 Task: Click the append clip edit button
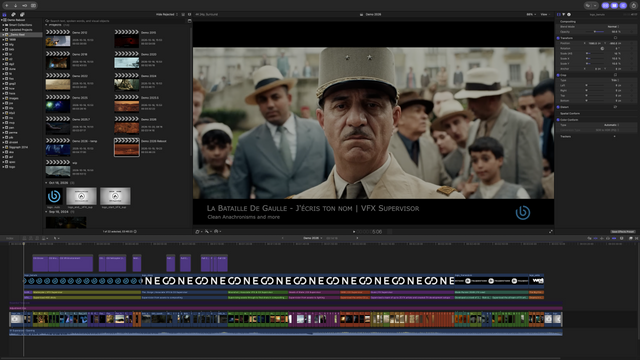[x=37, y=238]
